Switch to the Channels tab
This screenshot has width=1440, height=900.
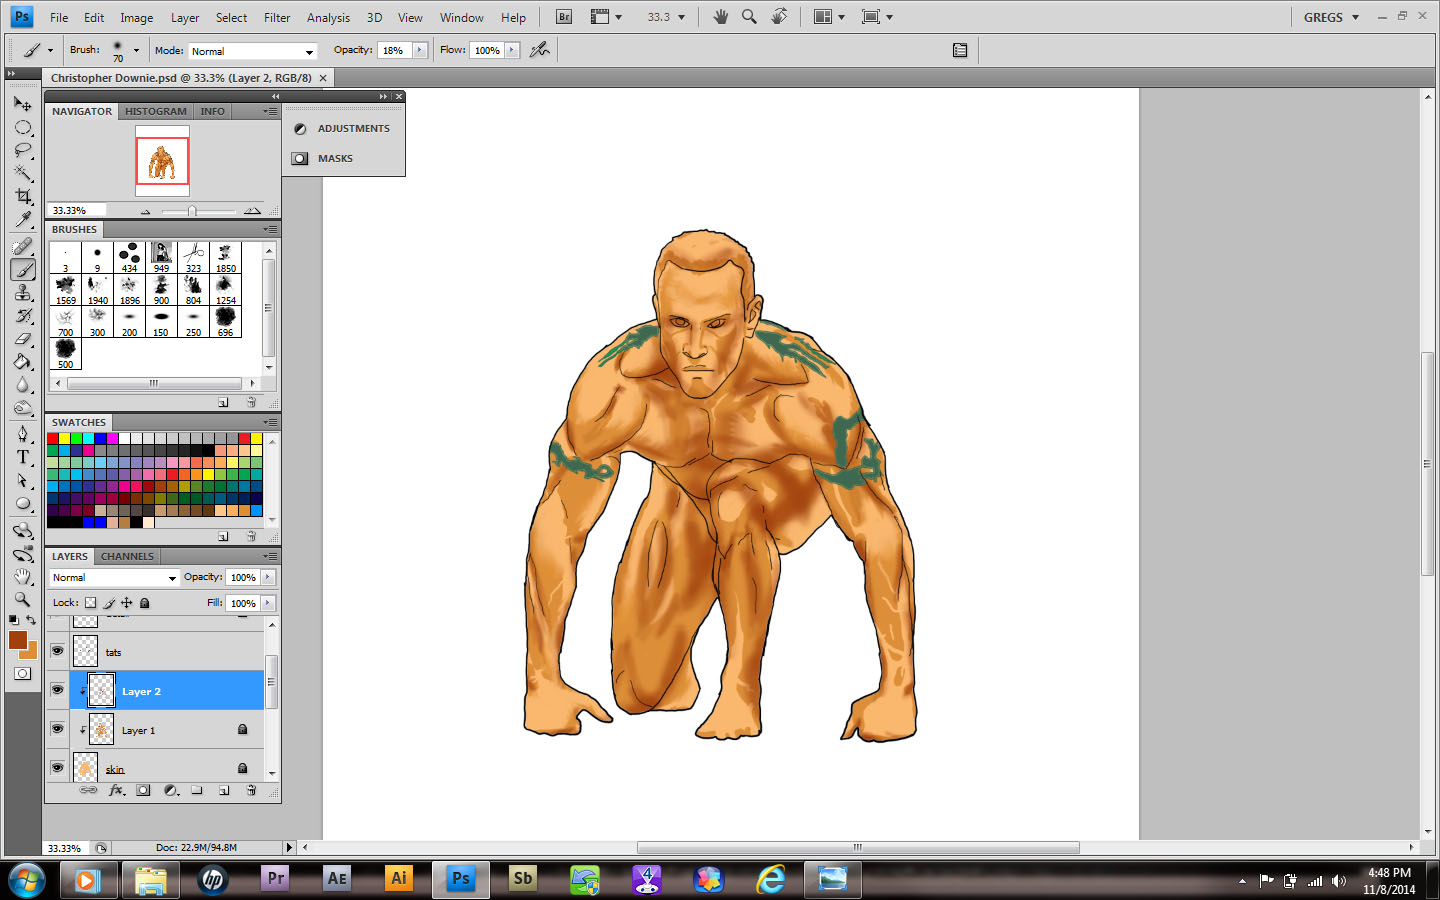click(127, 556)
